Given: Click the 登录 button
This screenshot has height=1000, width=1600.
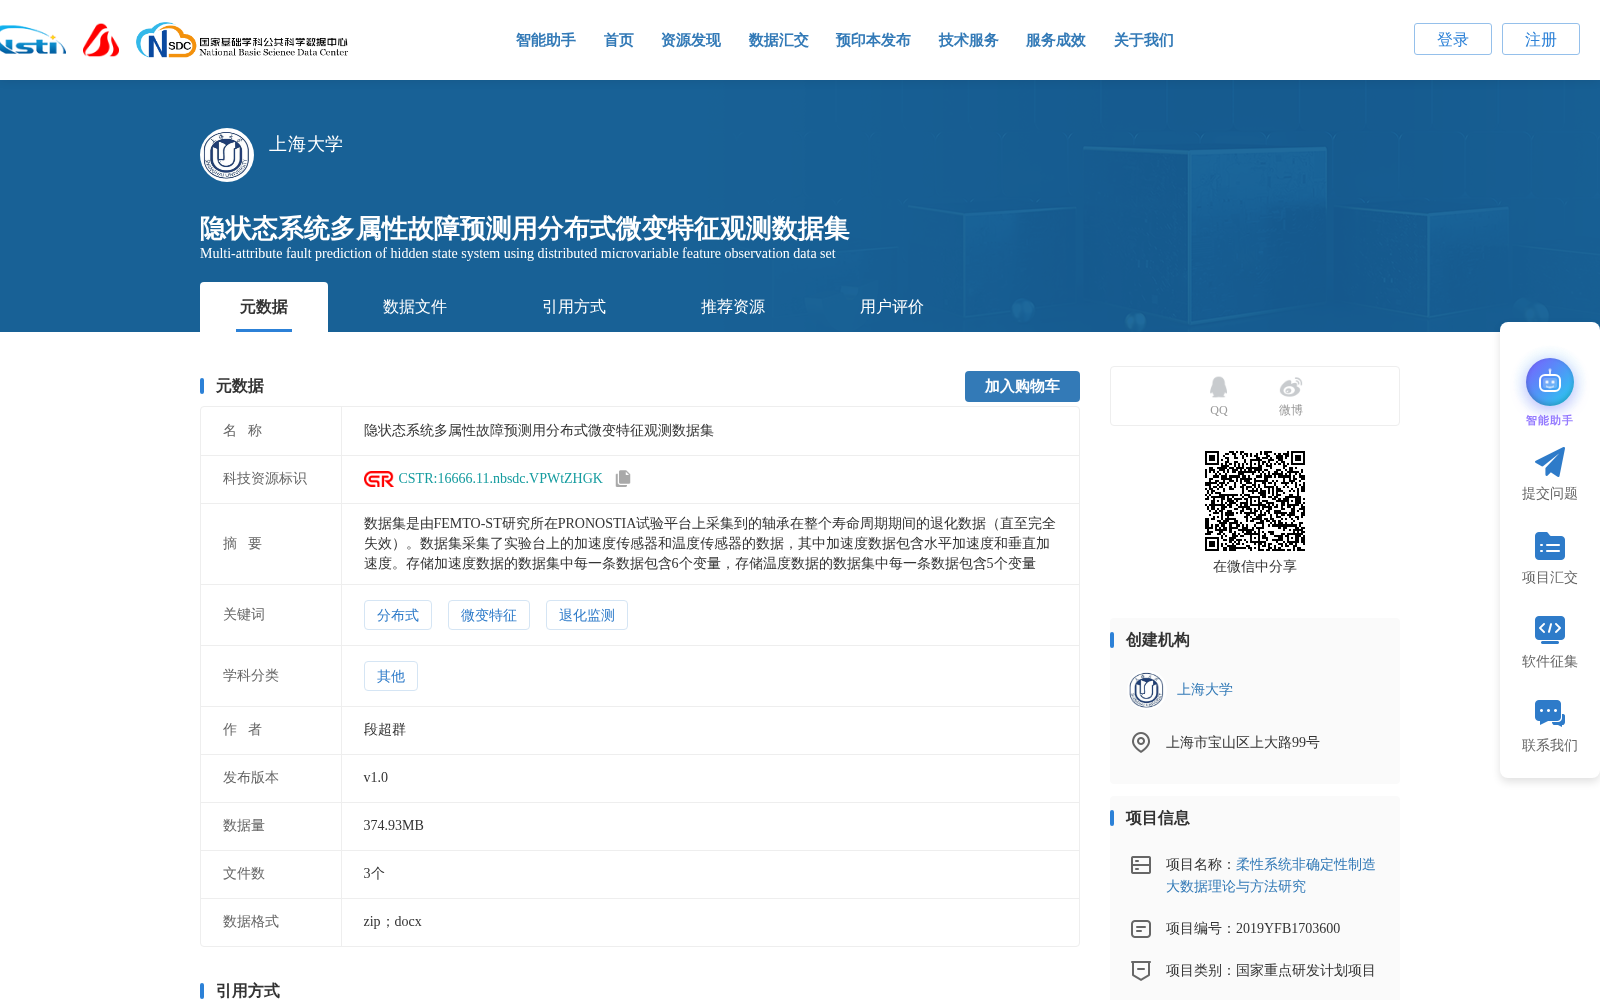Looking at the screenshot, I should click(1453, 39).
